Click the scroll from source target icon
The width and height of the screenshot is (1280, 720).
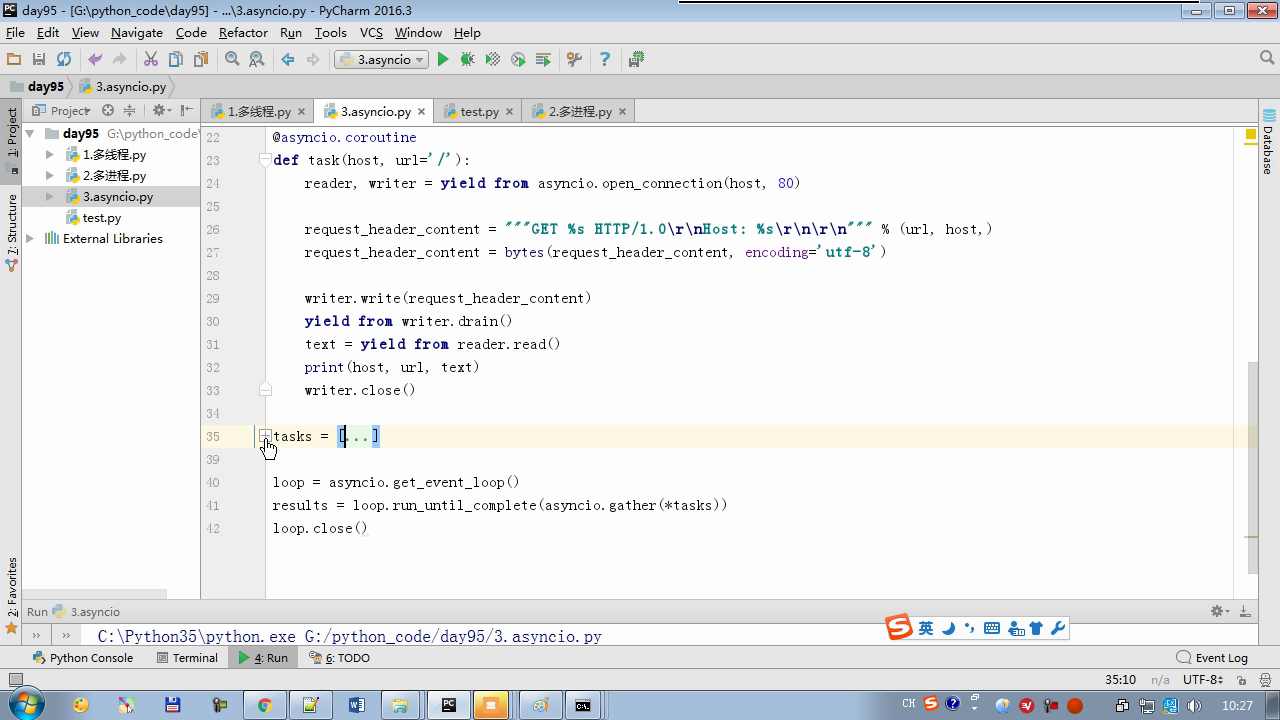pyautogui.click(x=108, y=111)
